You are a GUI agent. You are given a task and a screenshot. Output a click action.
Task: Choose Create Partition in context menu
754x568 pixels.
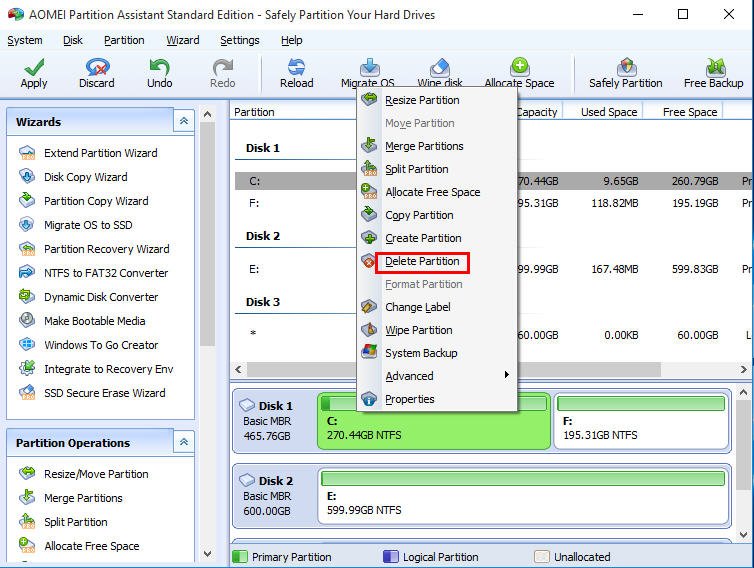click(x=437, y=238)
